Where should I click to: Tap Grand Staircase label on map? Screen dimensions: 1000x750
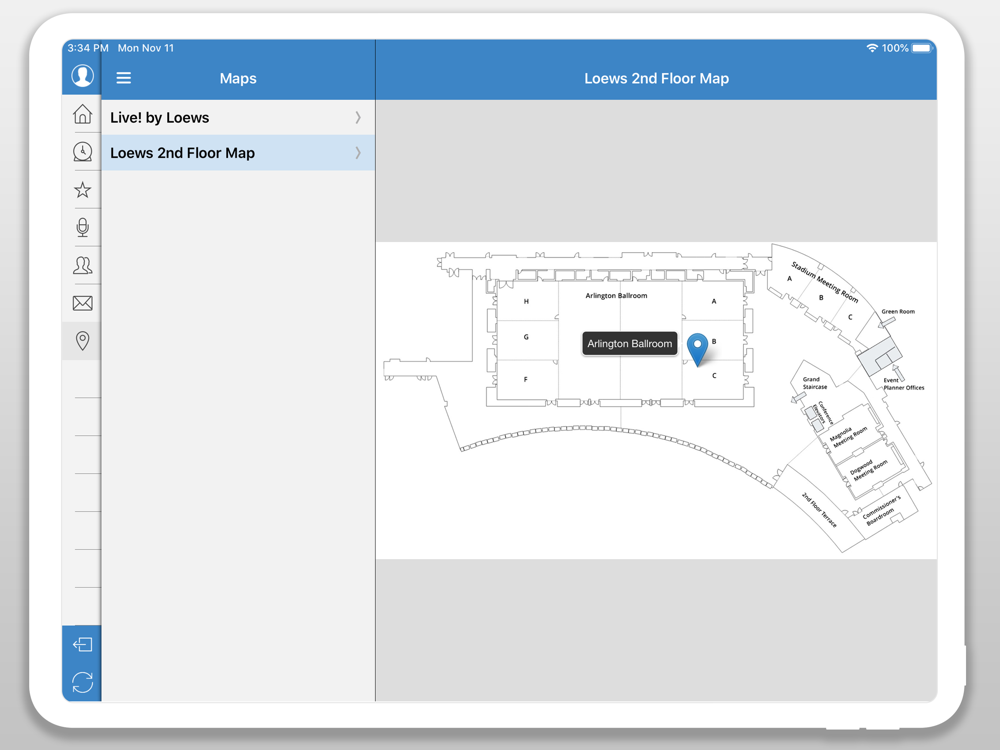(814, 383)
